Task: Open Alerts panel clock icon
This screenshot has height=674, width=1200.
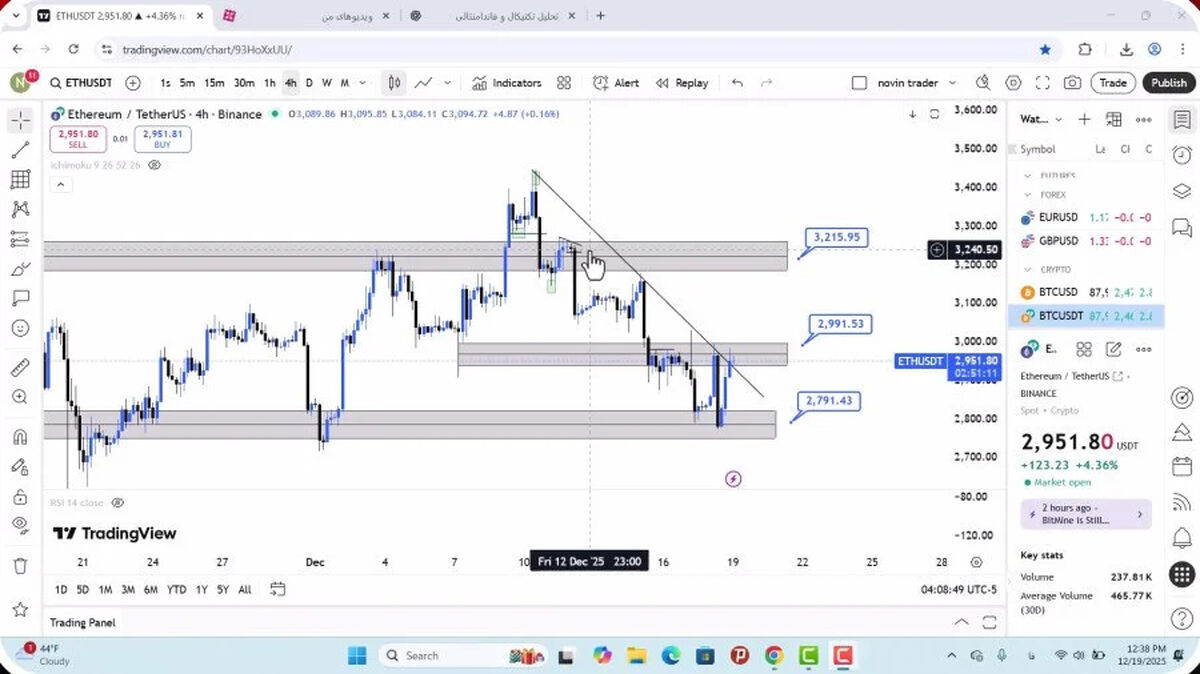Action: point(1182,155)
